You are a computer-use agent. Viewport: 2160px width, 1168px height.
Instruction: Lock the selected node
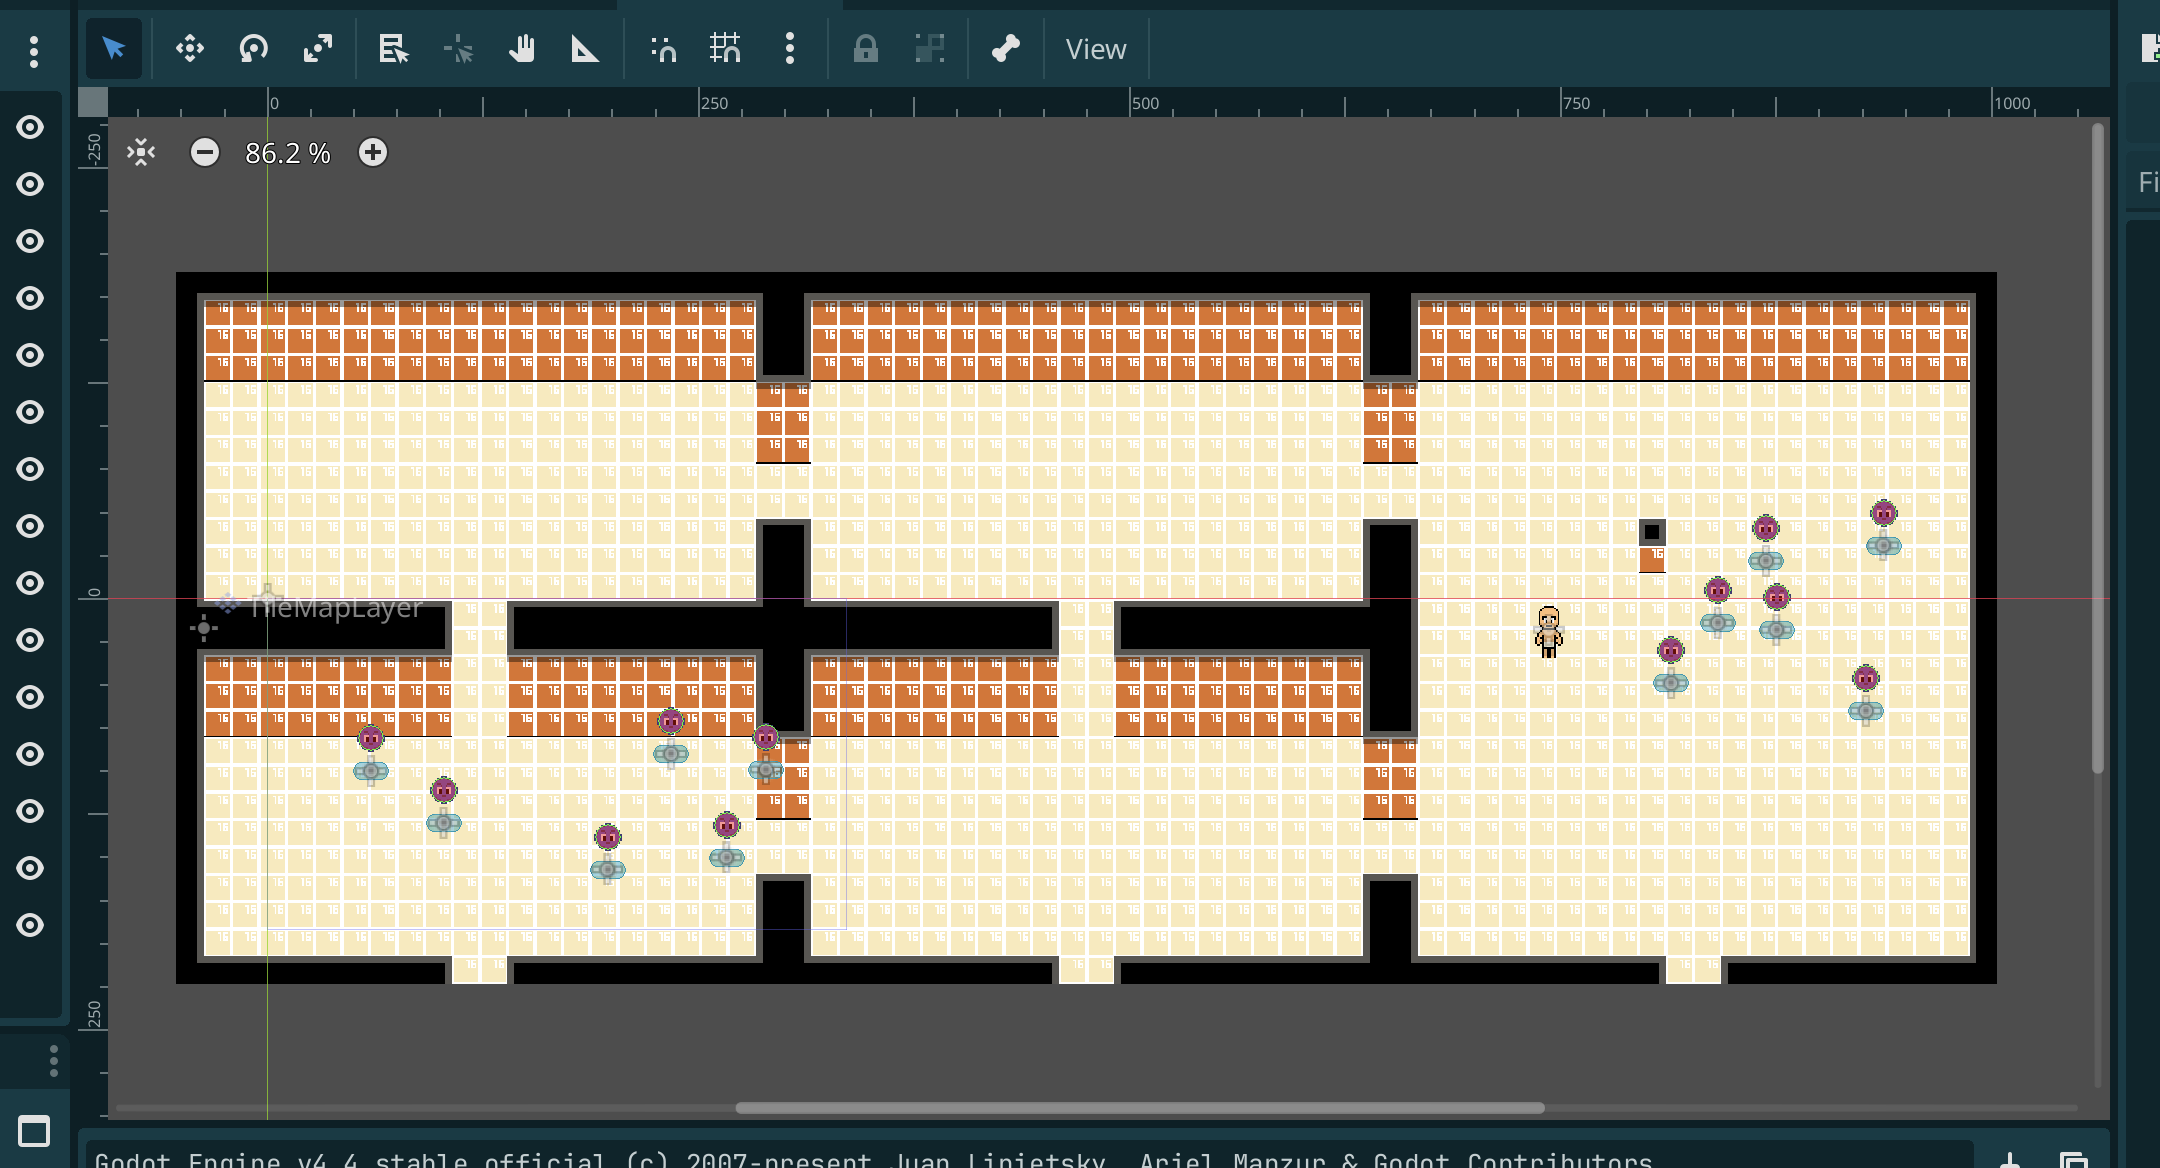(x=866, y=48)
